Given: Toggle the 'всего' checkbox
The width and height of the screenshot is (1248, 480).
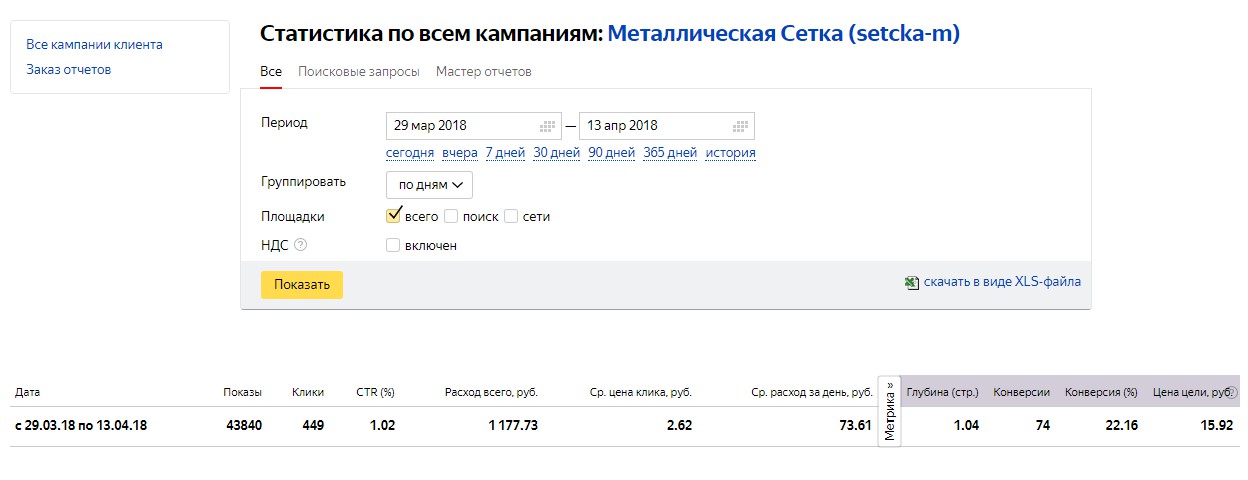Looking at the screenshot, I should pyautogui.click(x=393, y=215).
